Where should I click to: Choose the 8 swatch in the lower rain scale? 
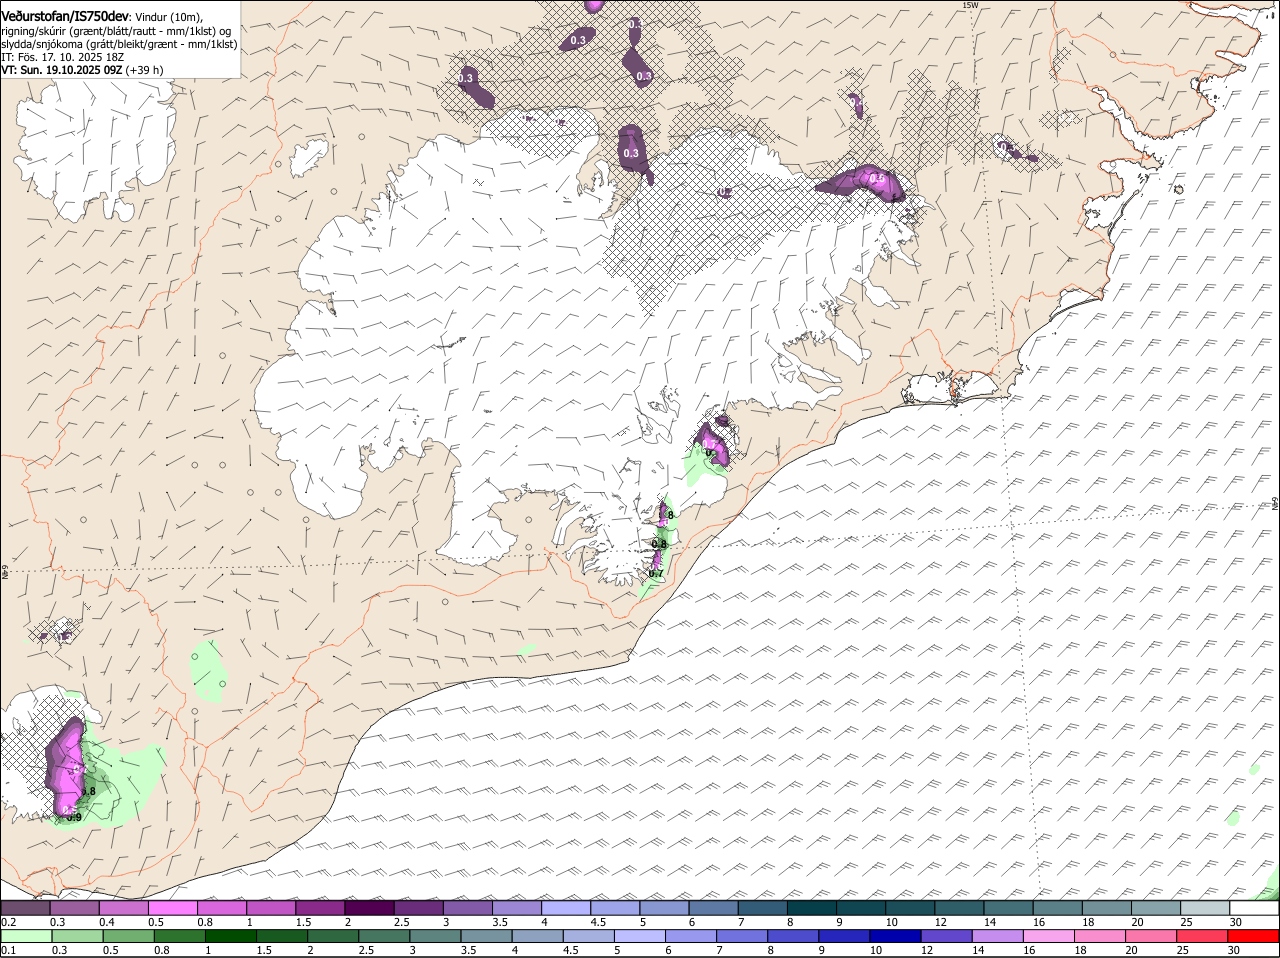click(792, 937)
